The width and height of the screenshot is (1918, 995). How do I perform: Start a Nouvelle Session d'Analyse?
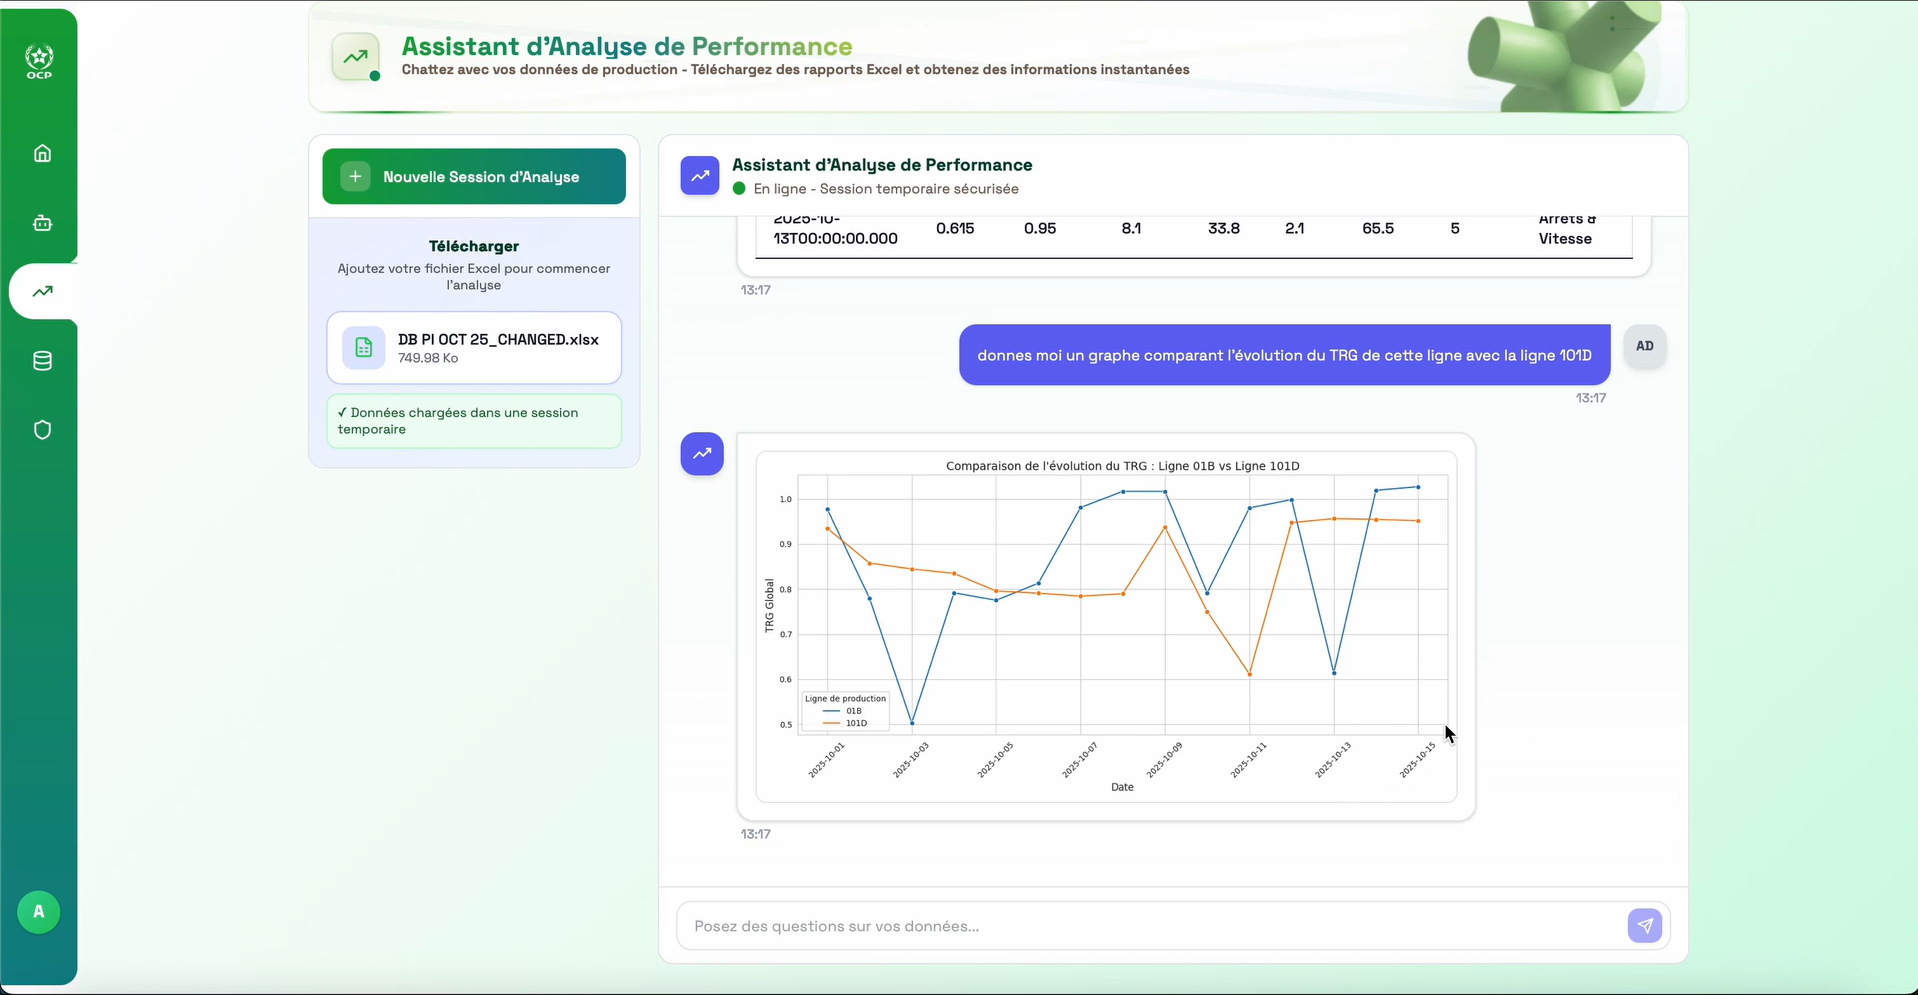click(x=474, y=177)
